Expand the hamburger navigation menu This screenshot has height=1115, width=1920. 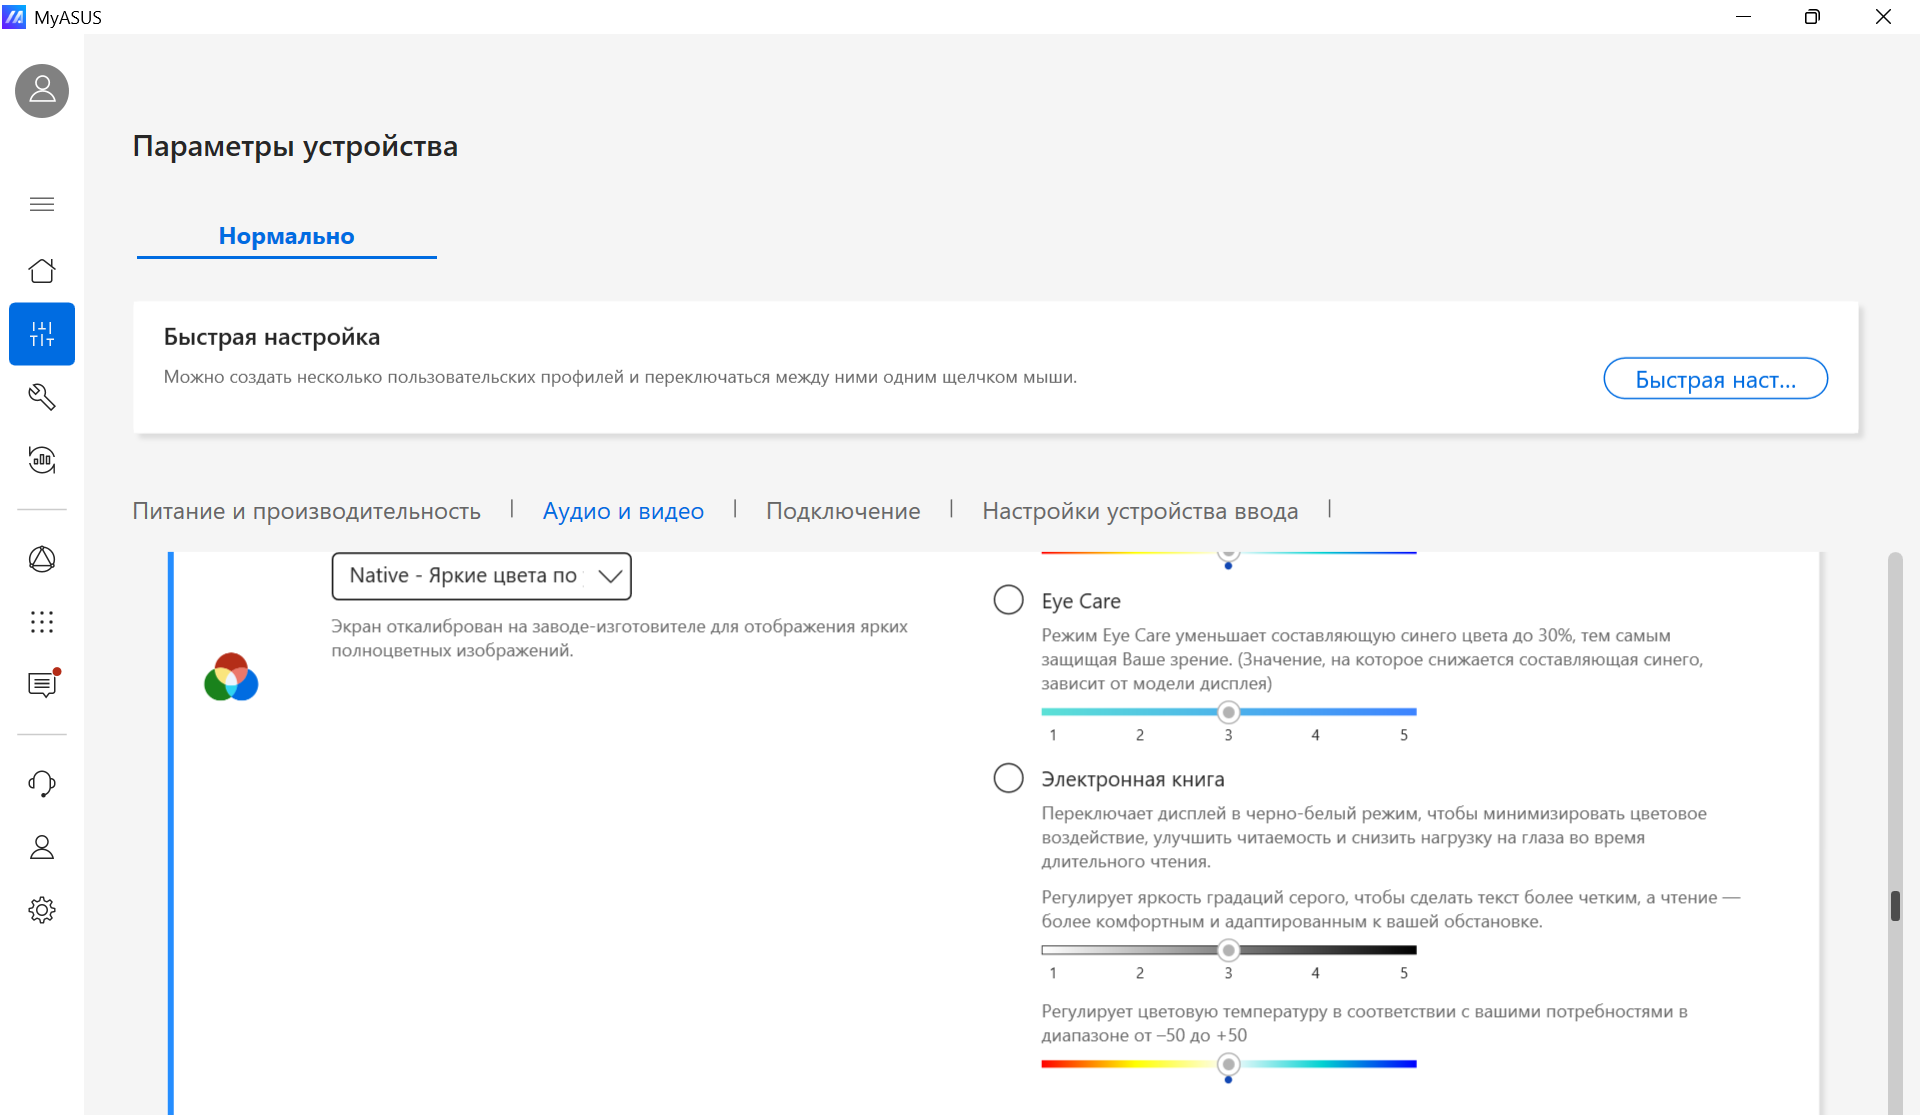(42, 204)
